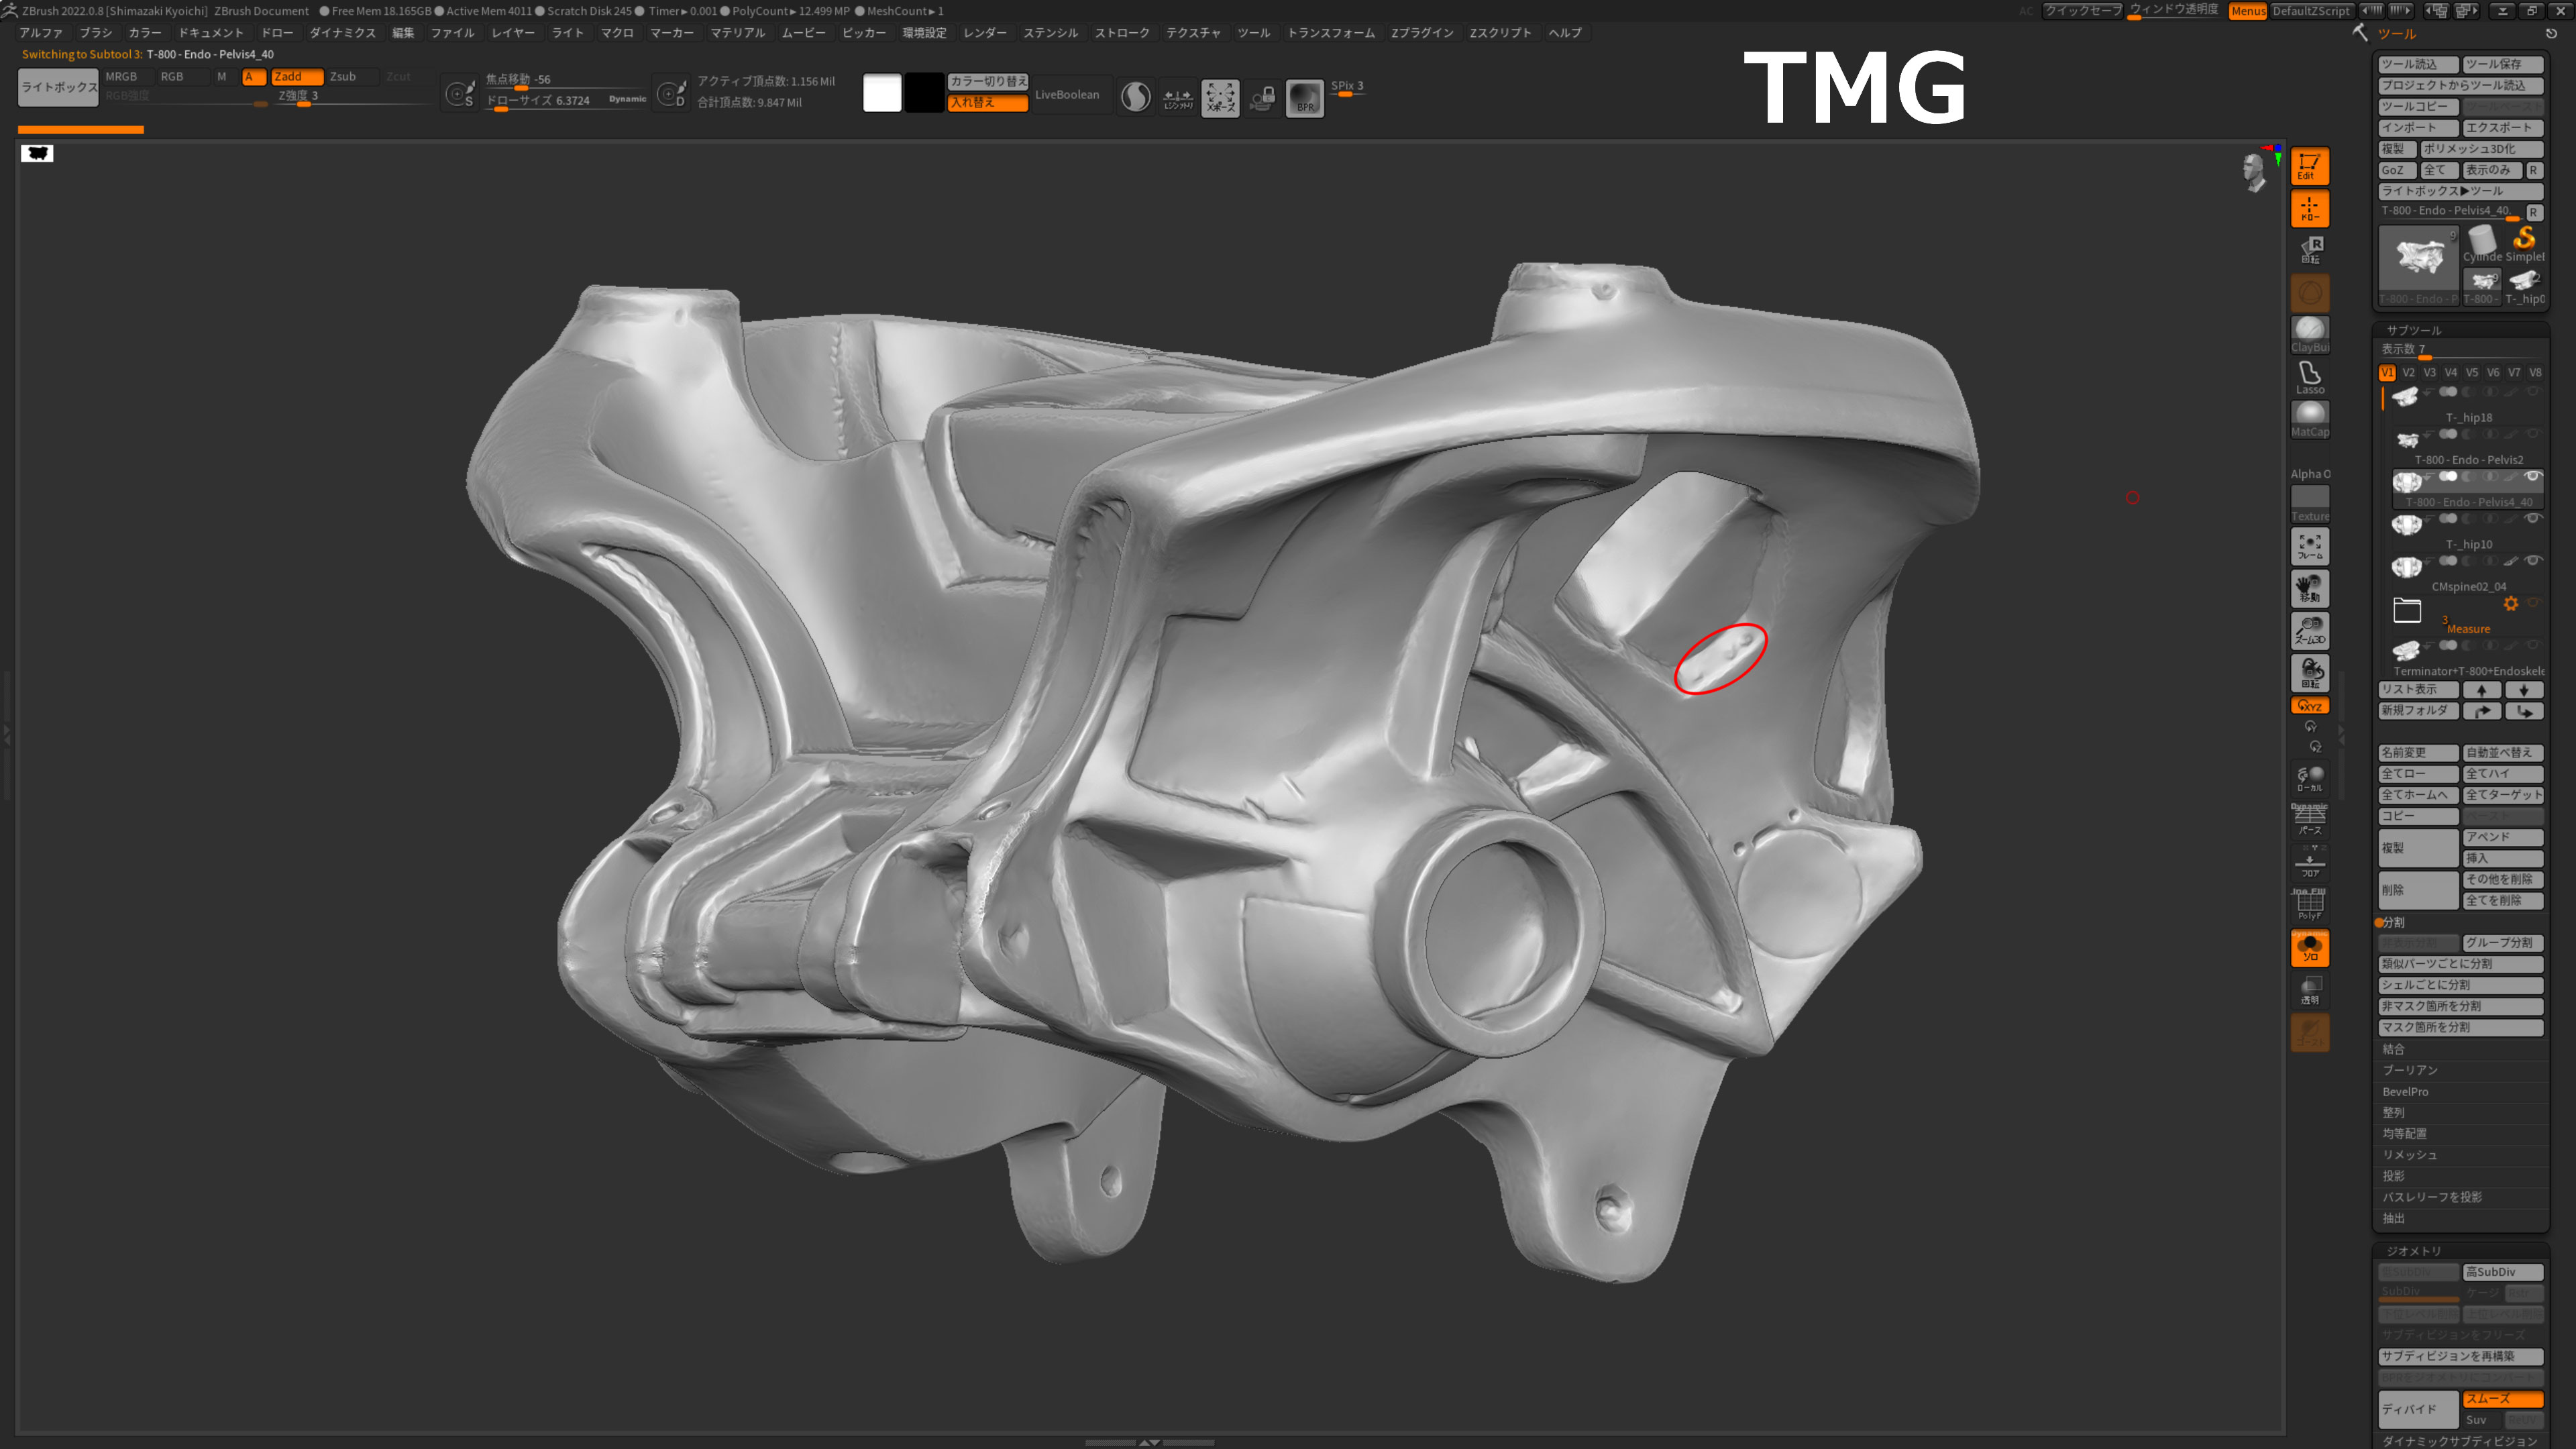
Task: Click the LiveBoolean render sphere icon
Action: pos(1135,97)
